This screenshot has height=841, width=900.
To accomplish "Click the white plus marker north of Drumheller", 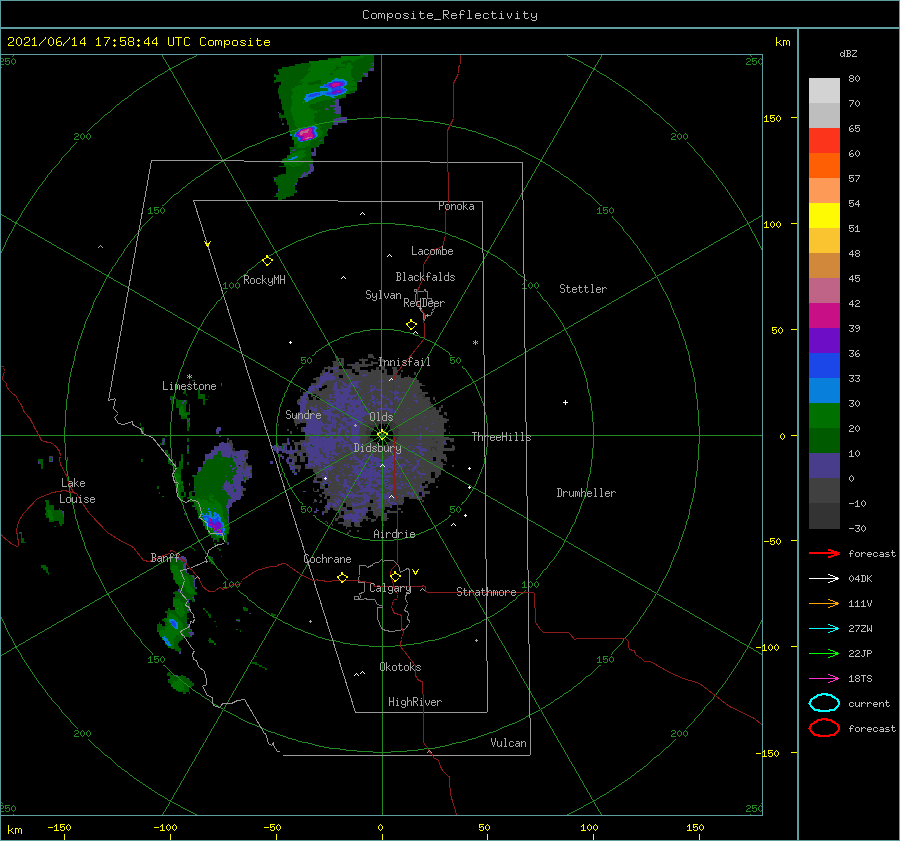I will coord(565,402).
